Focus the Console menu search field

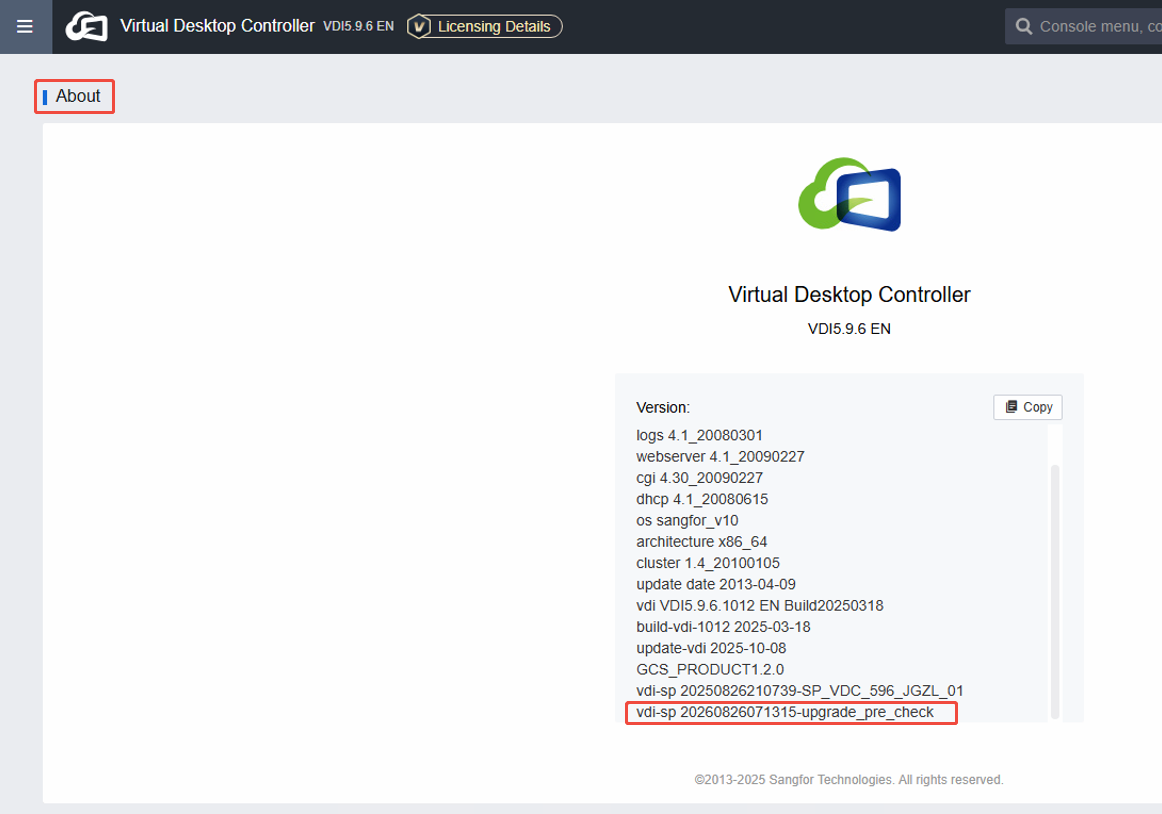(x=1083, y=27)
